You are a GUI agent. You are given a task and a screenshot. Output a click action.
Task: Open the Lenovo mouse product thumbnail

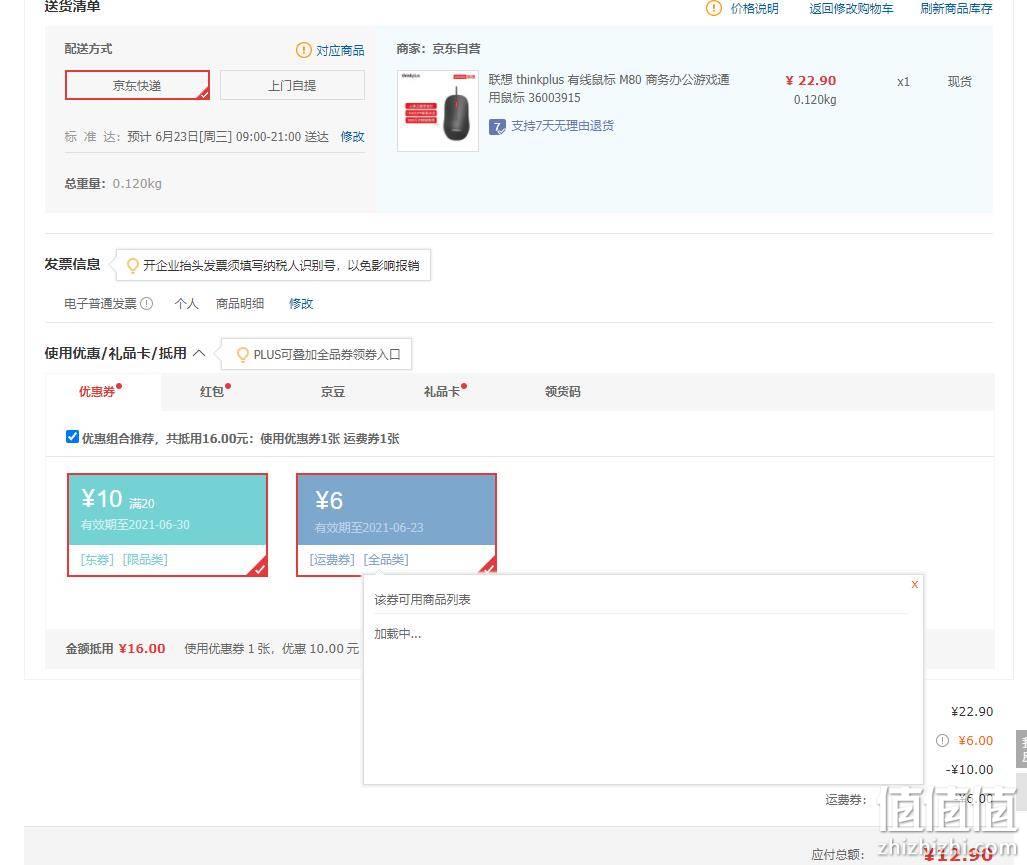coord(438,111)
